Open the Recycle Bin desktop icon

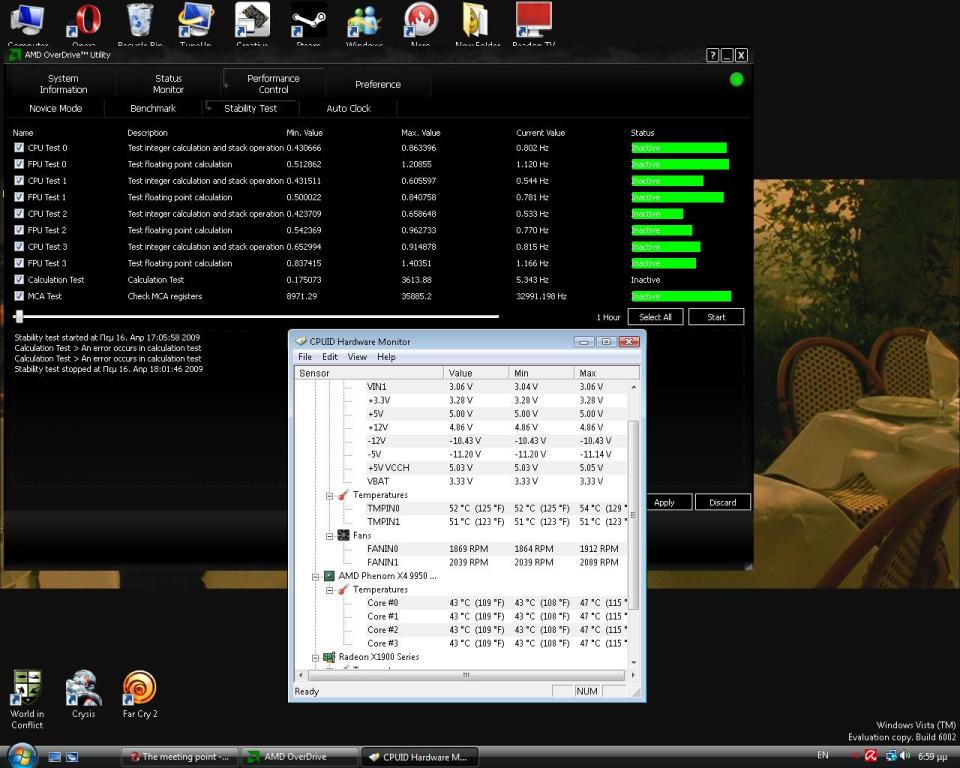pos(140,22)
